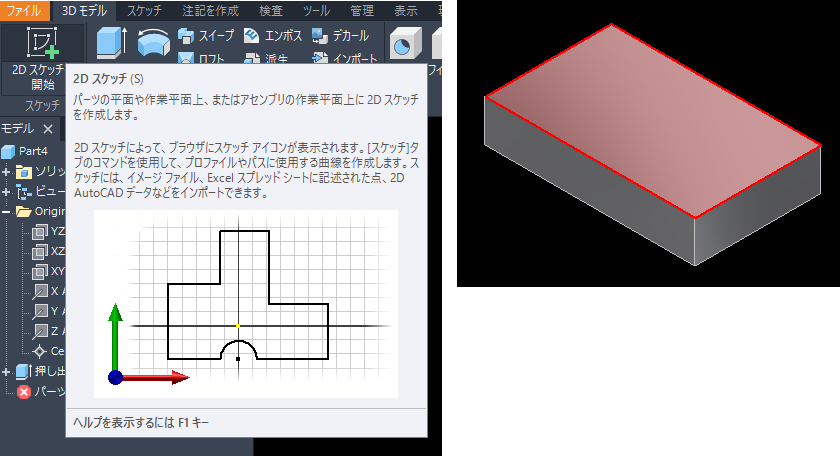This screenshot has height=456, width=840.
Task: Select the 押し出し extrusion feature node
Action: pos(40,371)
